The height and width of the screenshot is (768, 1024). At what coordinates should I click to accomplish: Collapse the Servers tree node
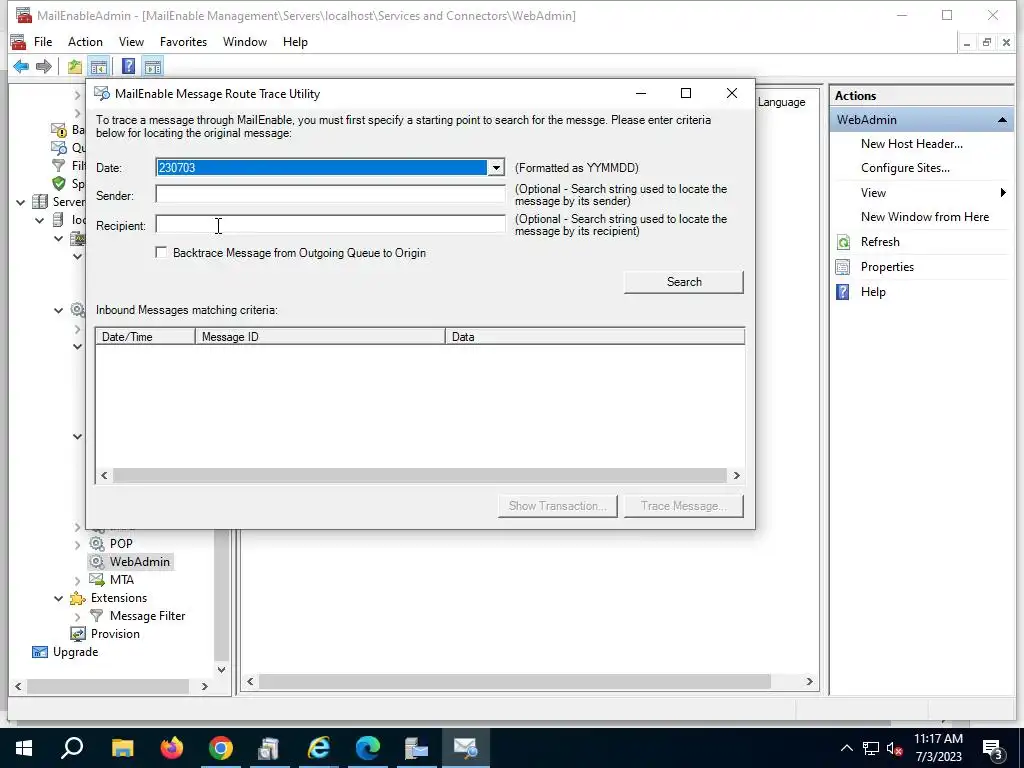(x=21, y=202)
